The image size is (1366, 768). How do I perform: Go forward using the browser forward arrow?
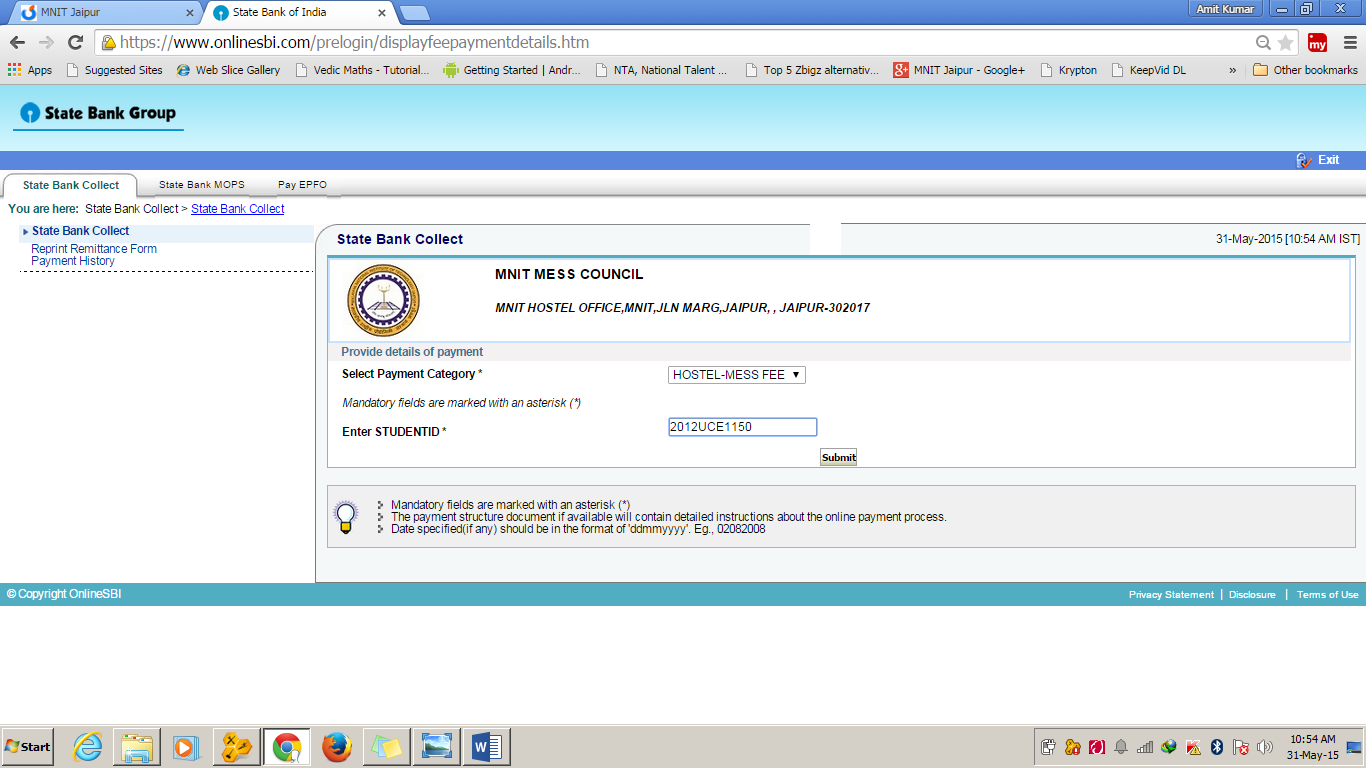point(46,43)
